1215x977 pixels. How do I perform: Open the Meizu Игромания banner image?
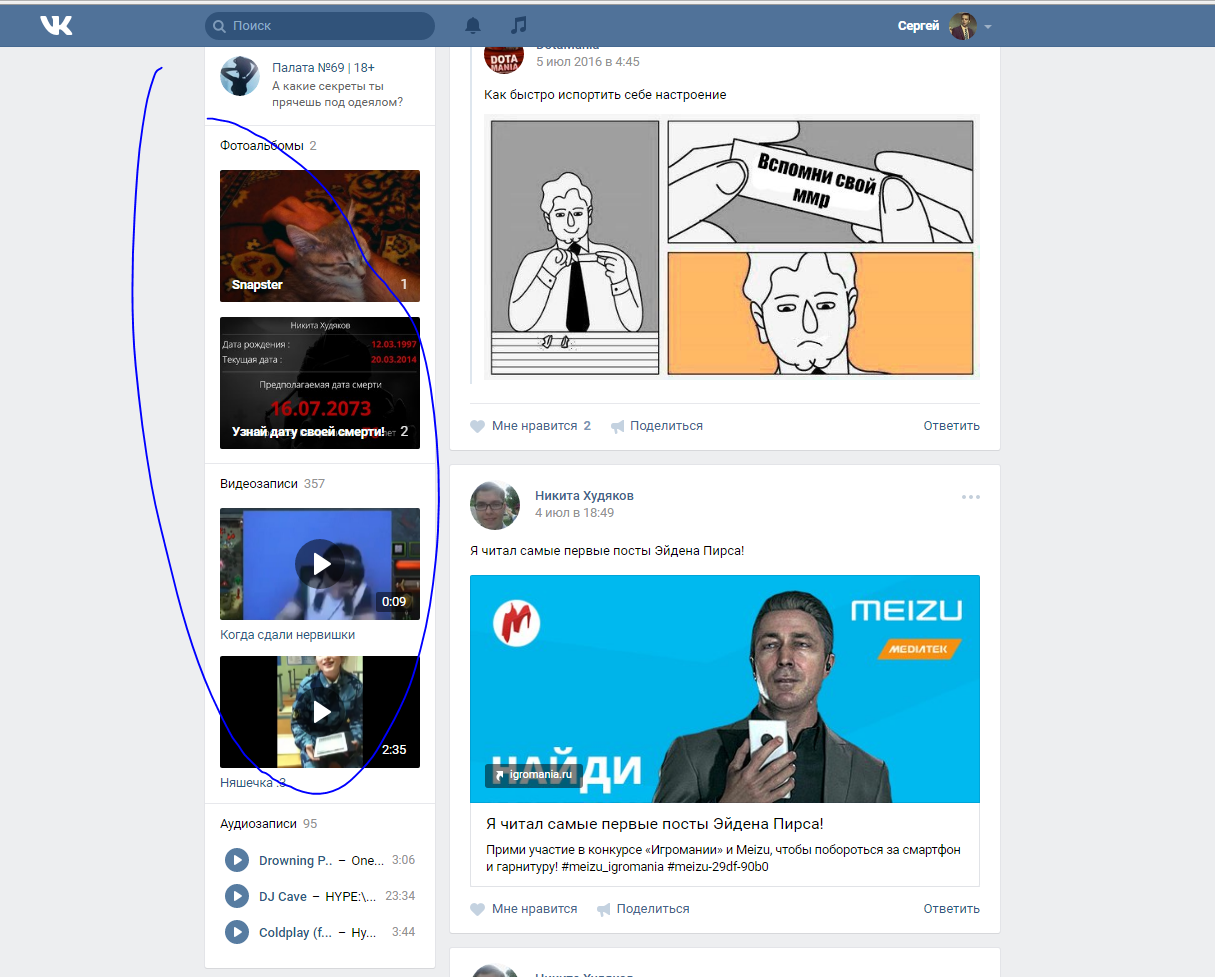coord(725,689)
